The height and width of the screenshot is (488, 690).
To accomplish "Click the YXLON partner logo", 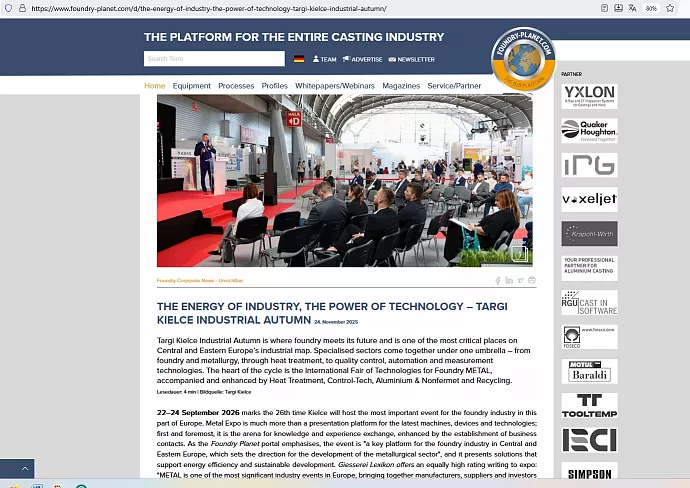I will (x=589, y=96).
